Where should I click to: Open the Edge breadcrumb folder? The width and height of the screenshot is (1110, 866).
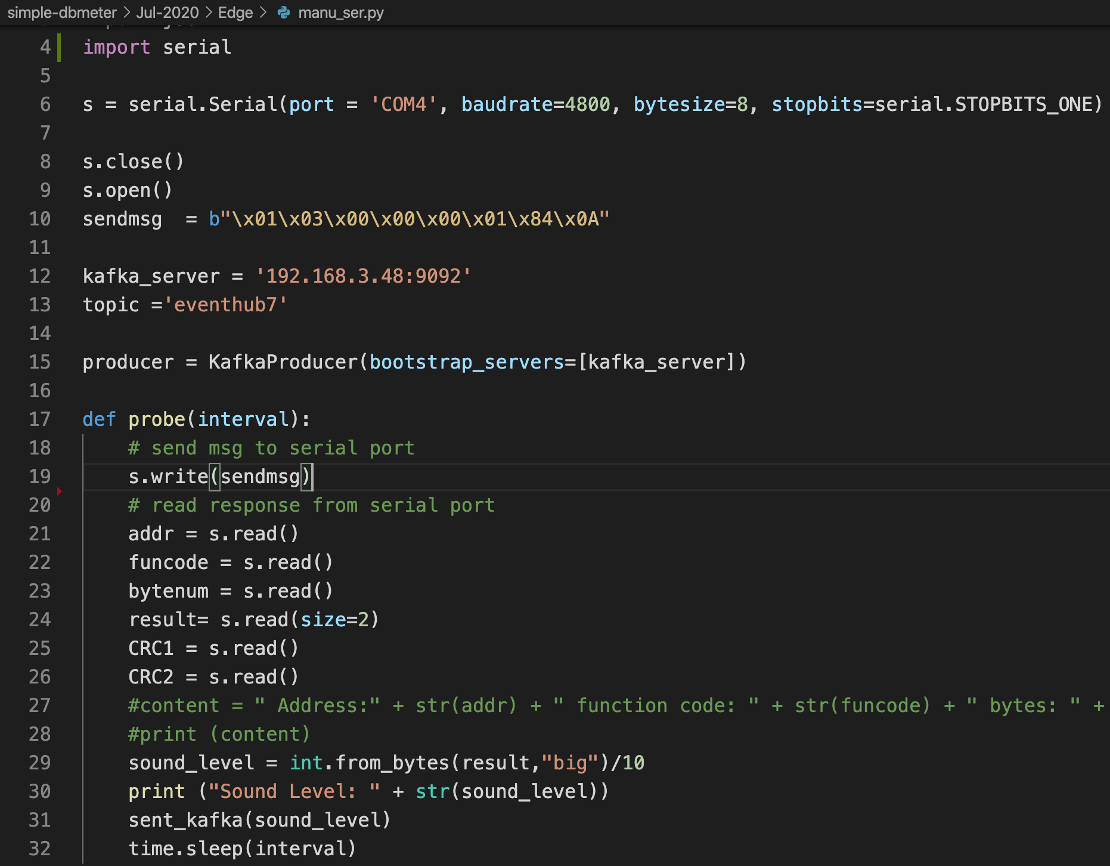[x=236, y=13]
